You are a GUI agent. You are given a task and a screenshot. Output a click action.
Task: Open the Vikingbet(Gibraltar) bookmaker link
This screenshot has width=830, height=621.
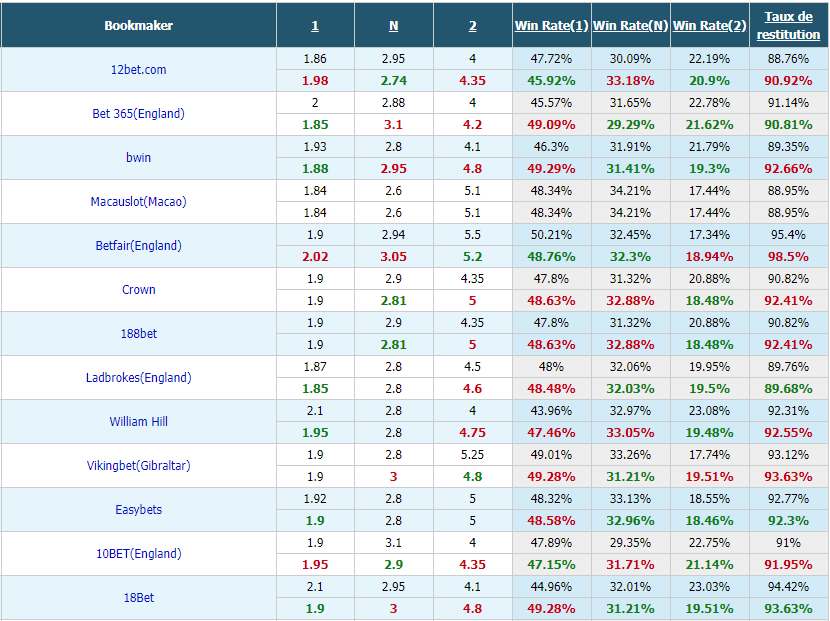point(138,465)
